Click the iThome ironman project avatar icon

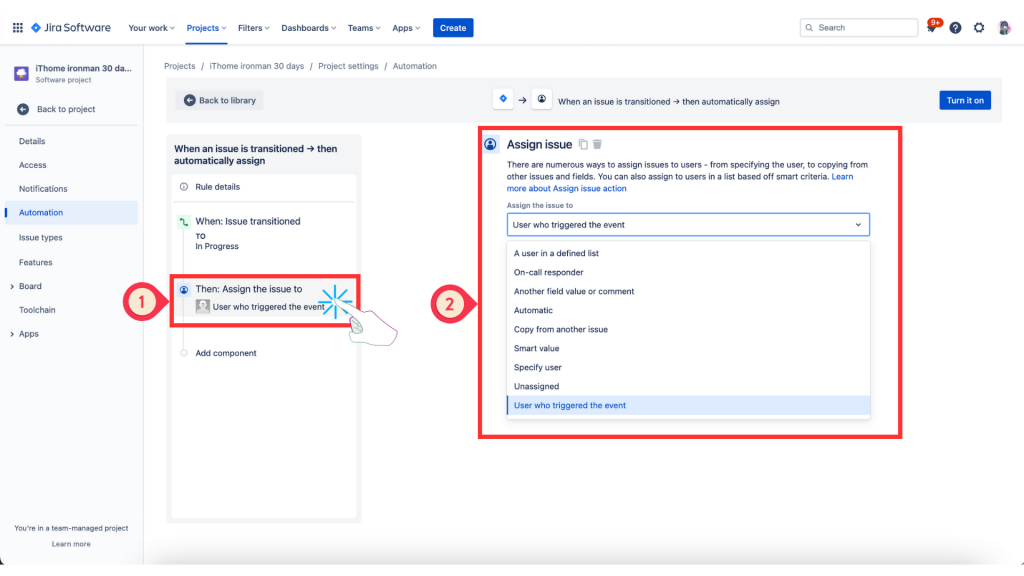(22, 73)
